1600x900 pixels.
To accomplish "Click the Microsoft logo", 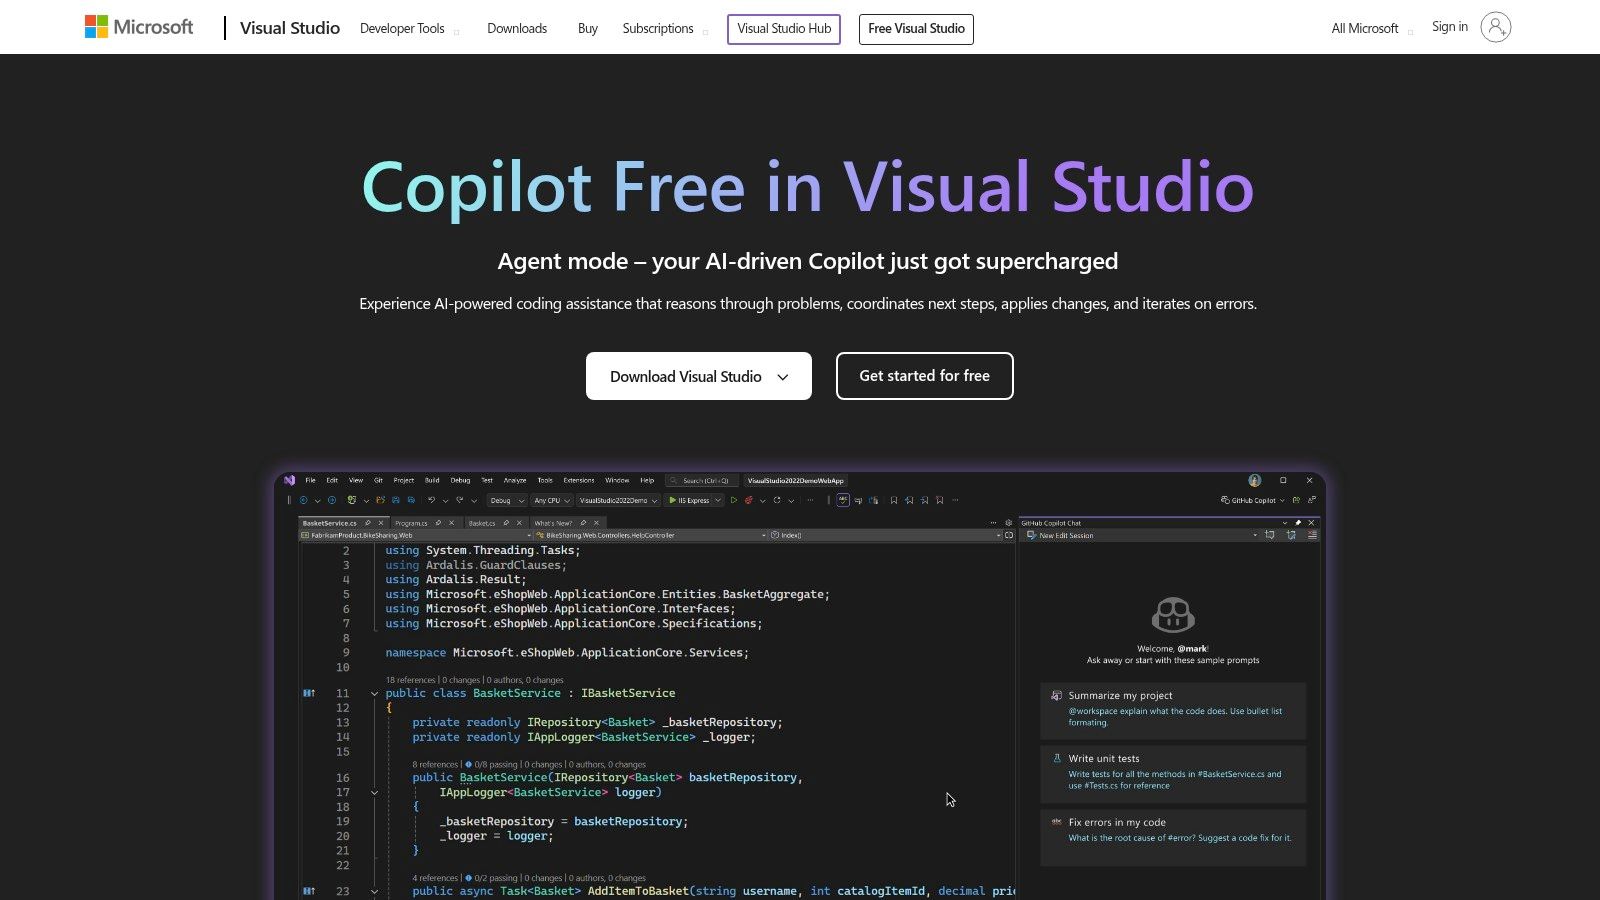I will (x=139, y=27).
